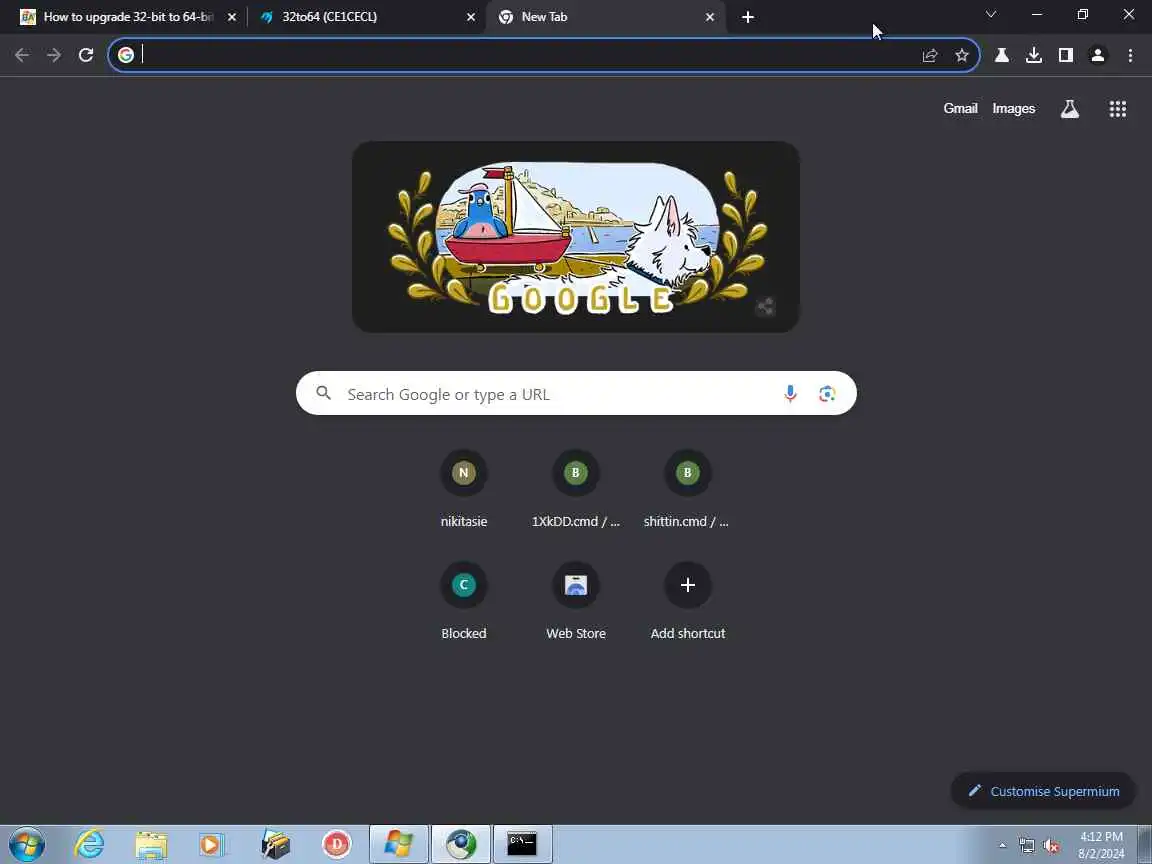Screen dimensions: 1152x864
Task: Open Windows Explorer folder in taskbar
Action: click(151, 844)
